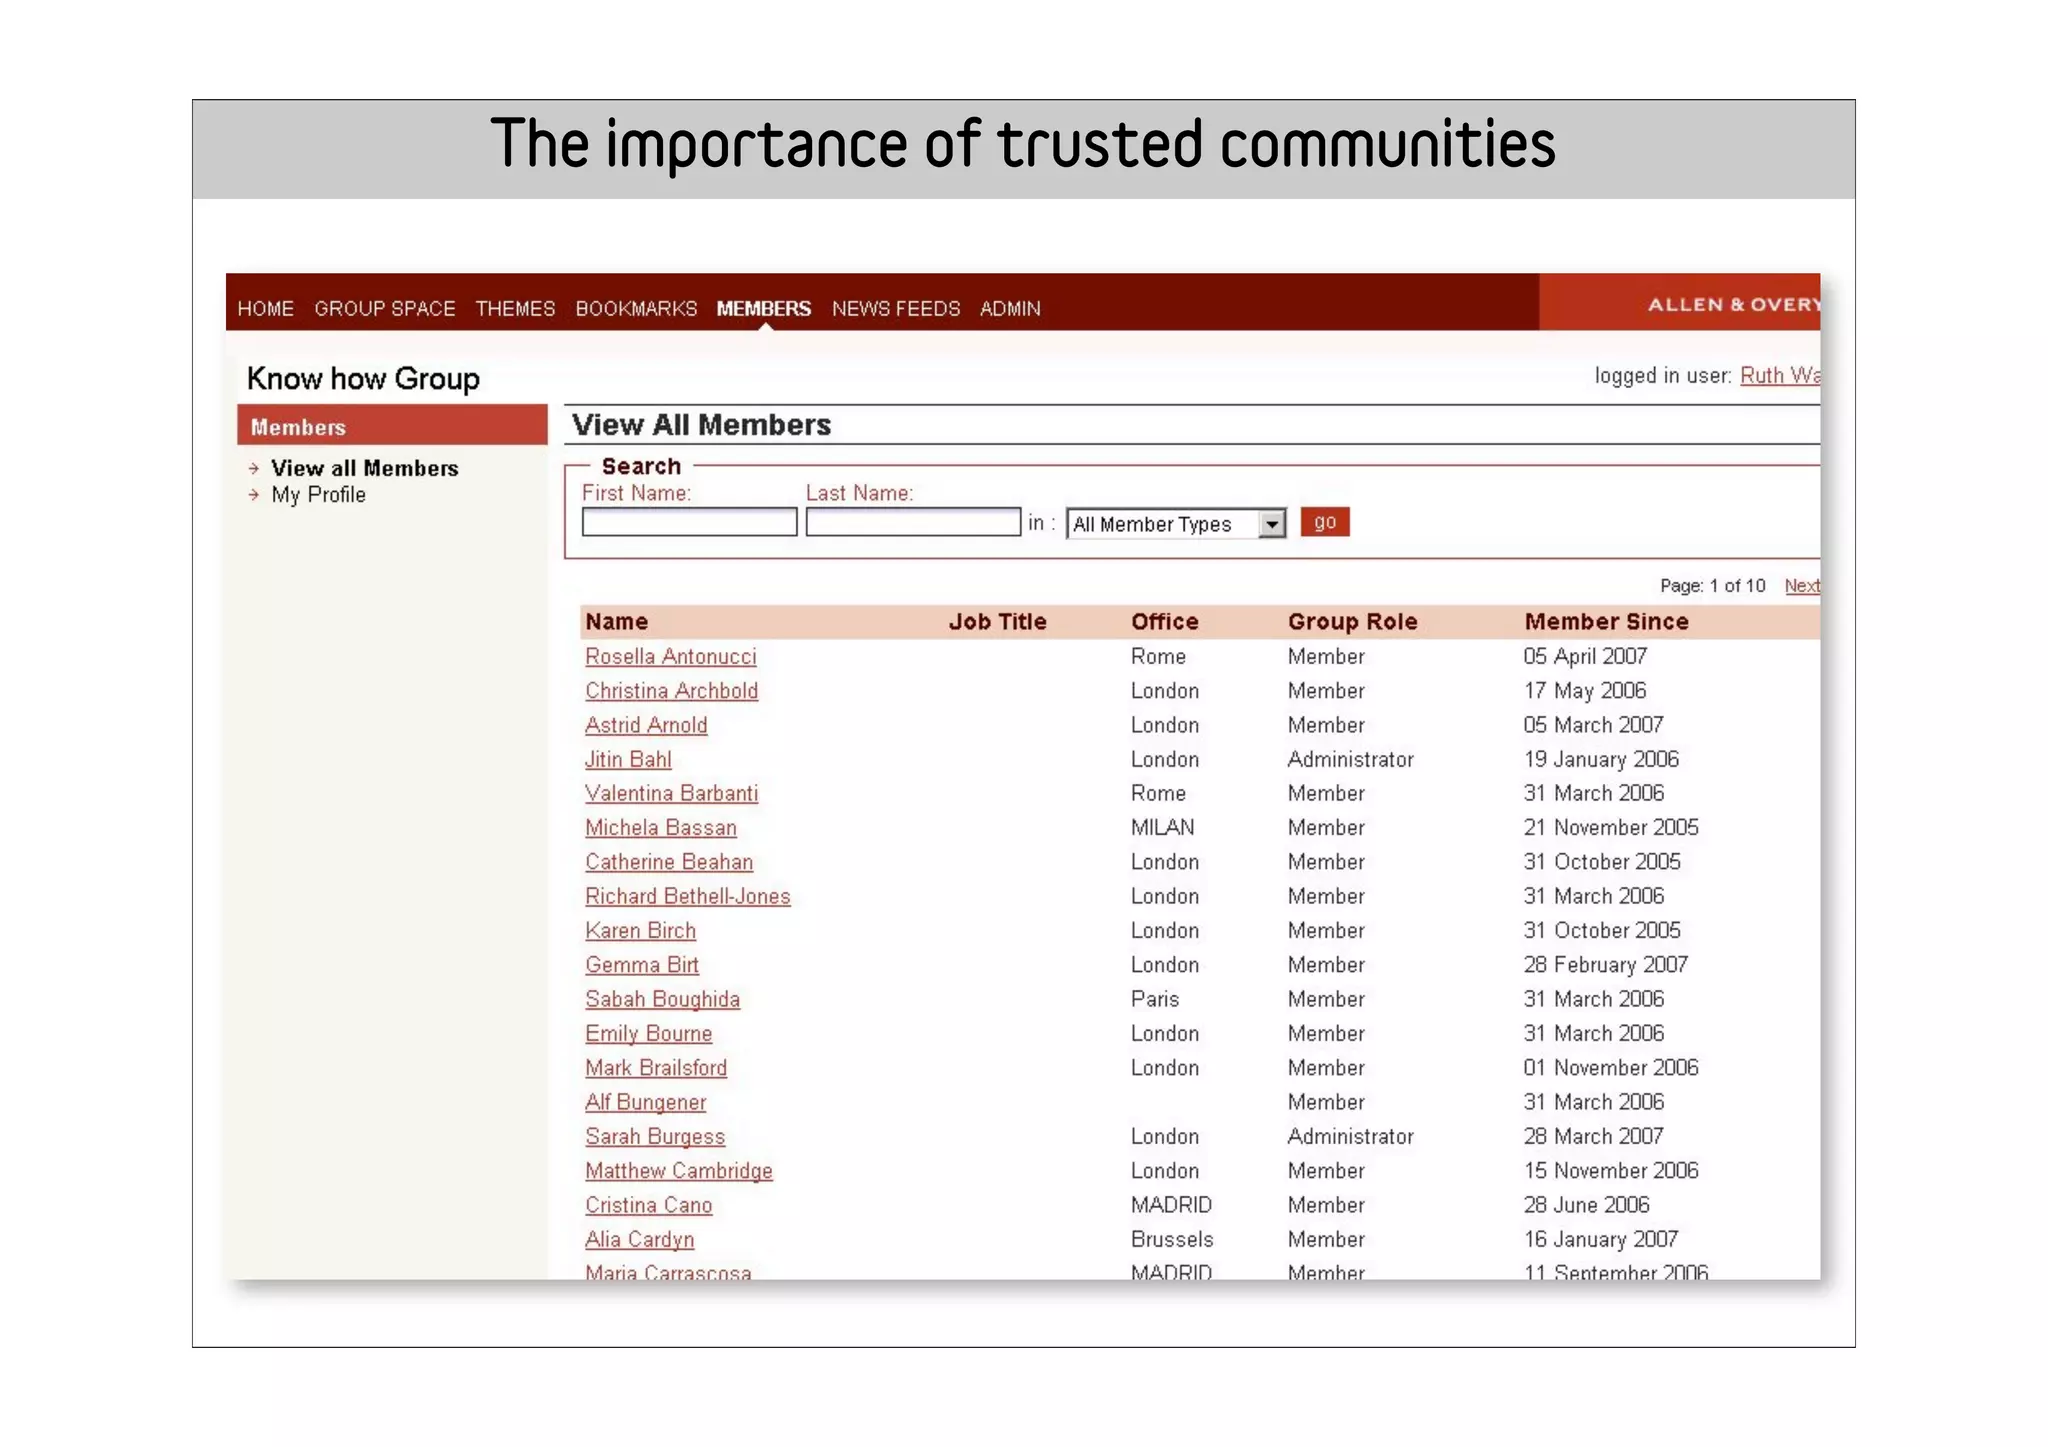
Task: Click the First Name search field
Action: (x=689, y=522)
